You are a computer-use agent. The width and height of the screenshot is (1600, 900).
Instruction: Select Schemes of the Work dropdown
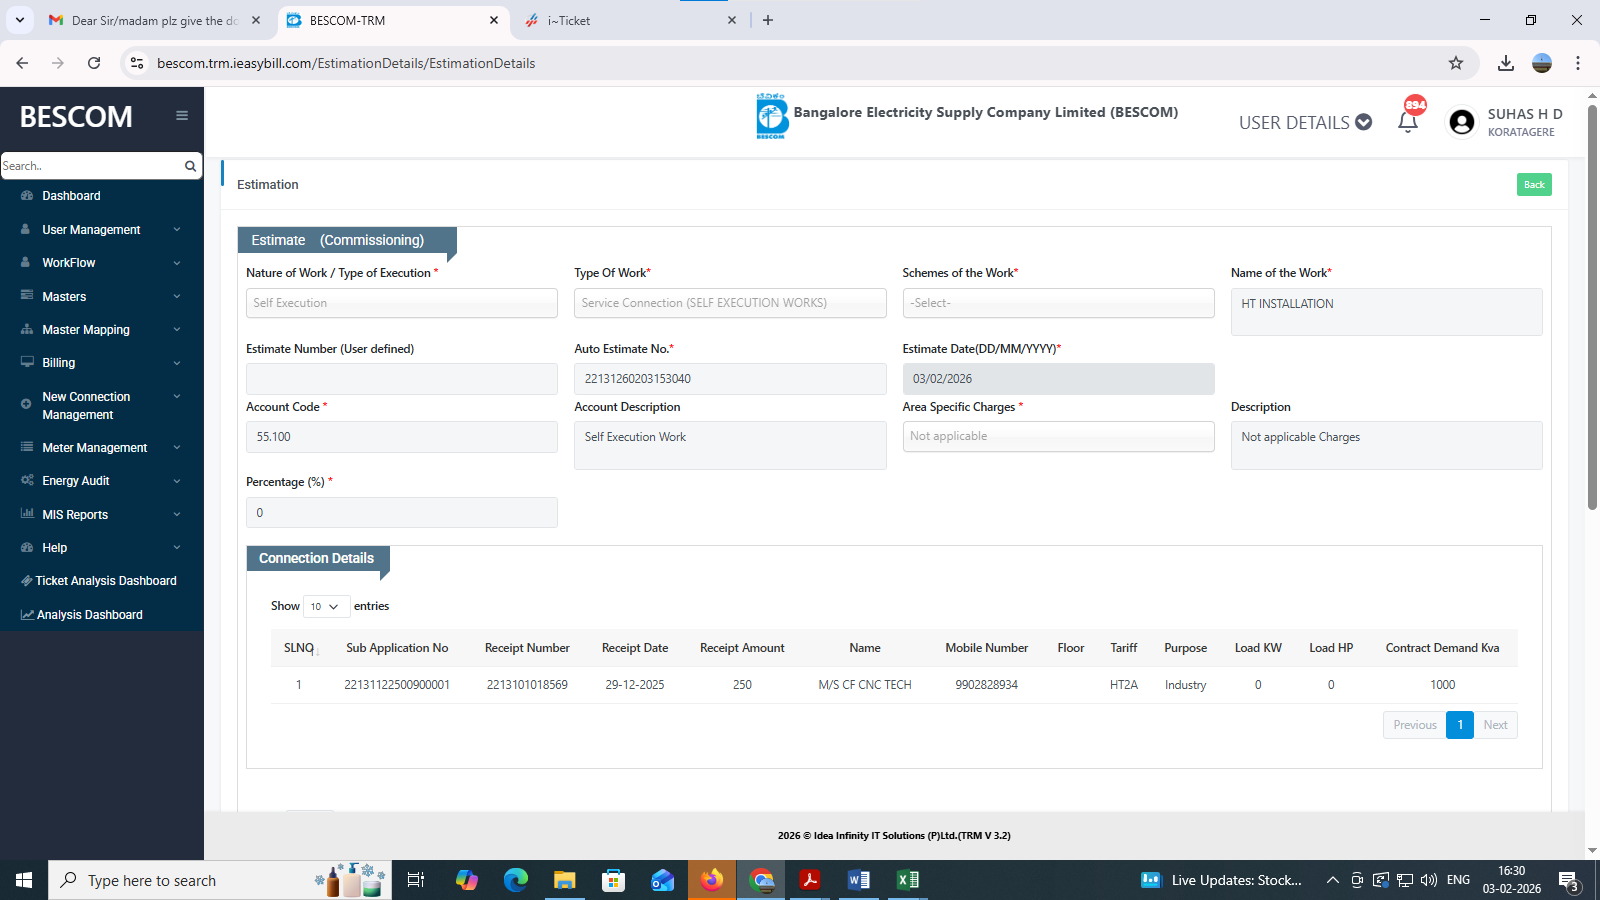click(x=1057, y=303)
